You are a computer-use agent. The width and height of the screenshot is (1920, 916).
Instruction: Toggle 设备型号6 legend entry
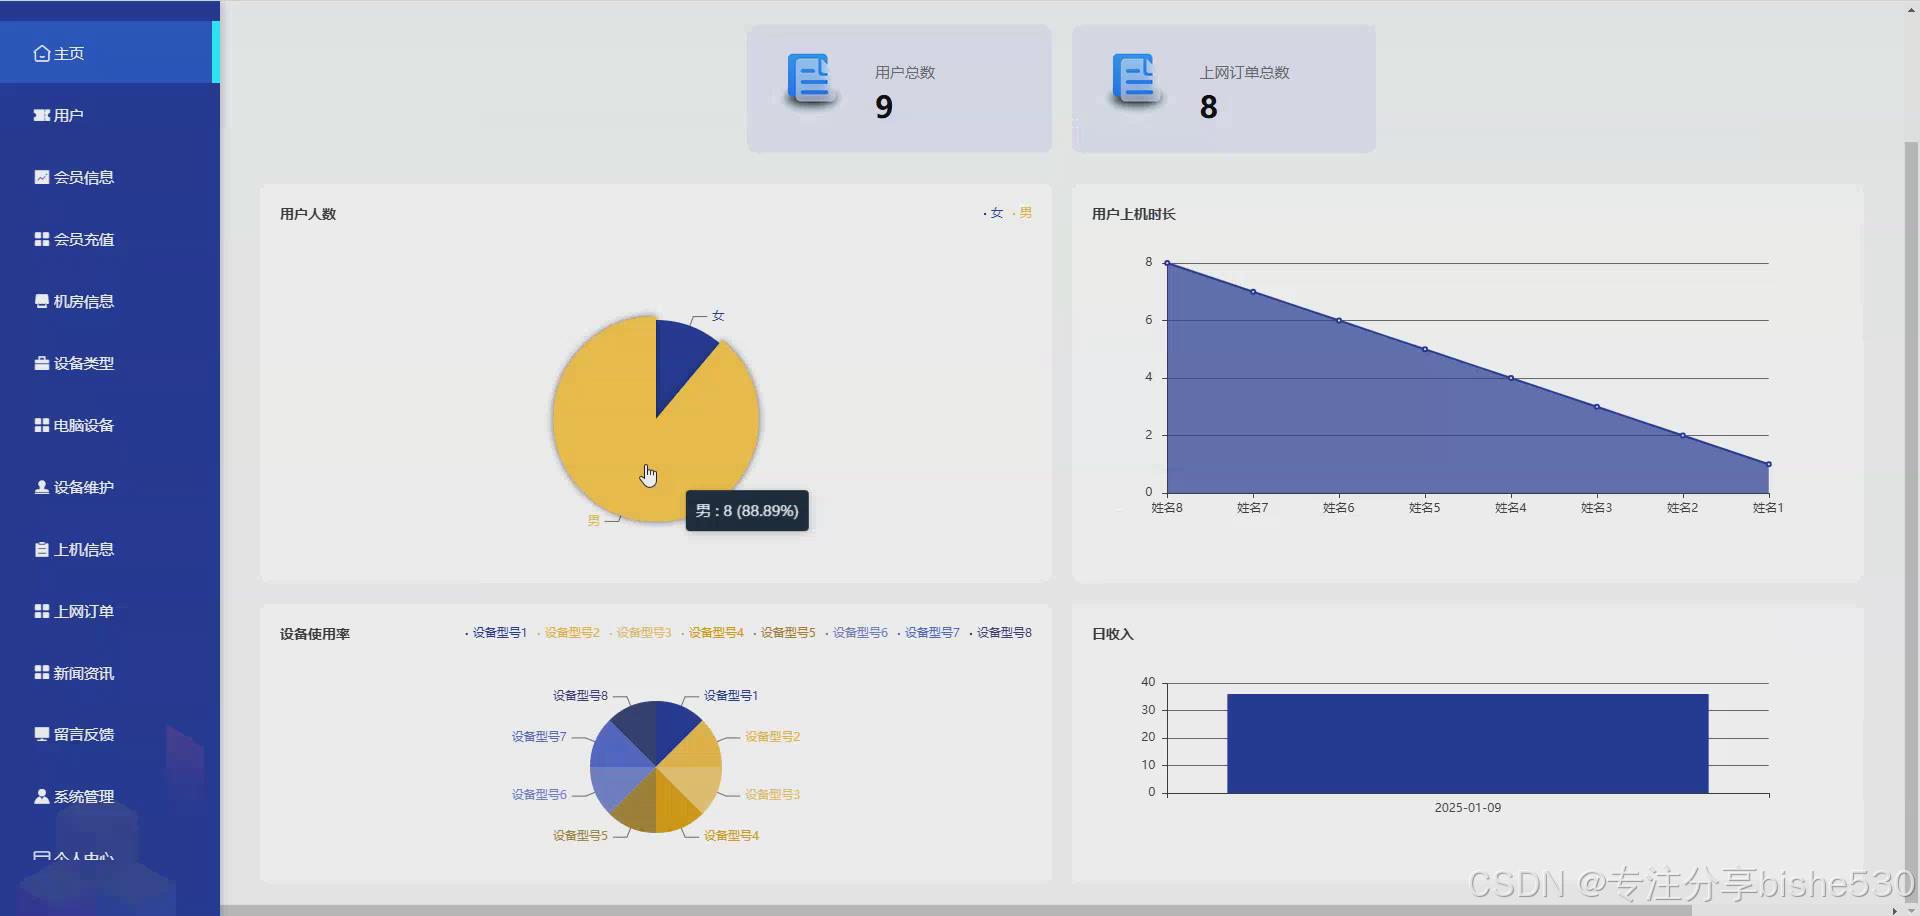pos(856,632)
